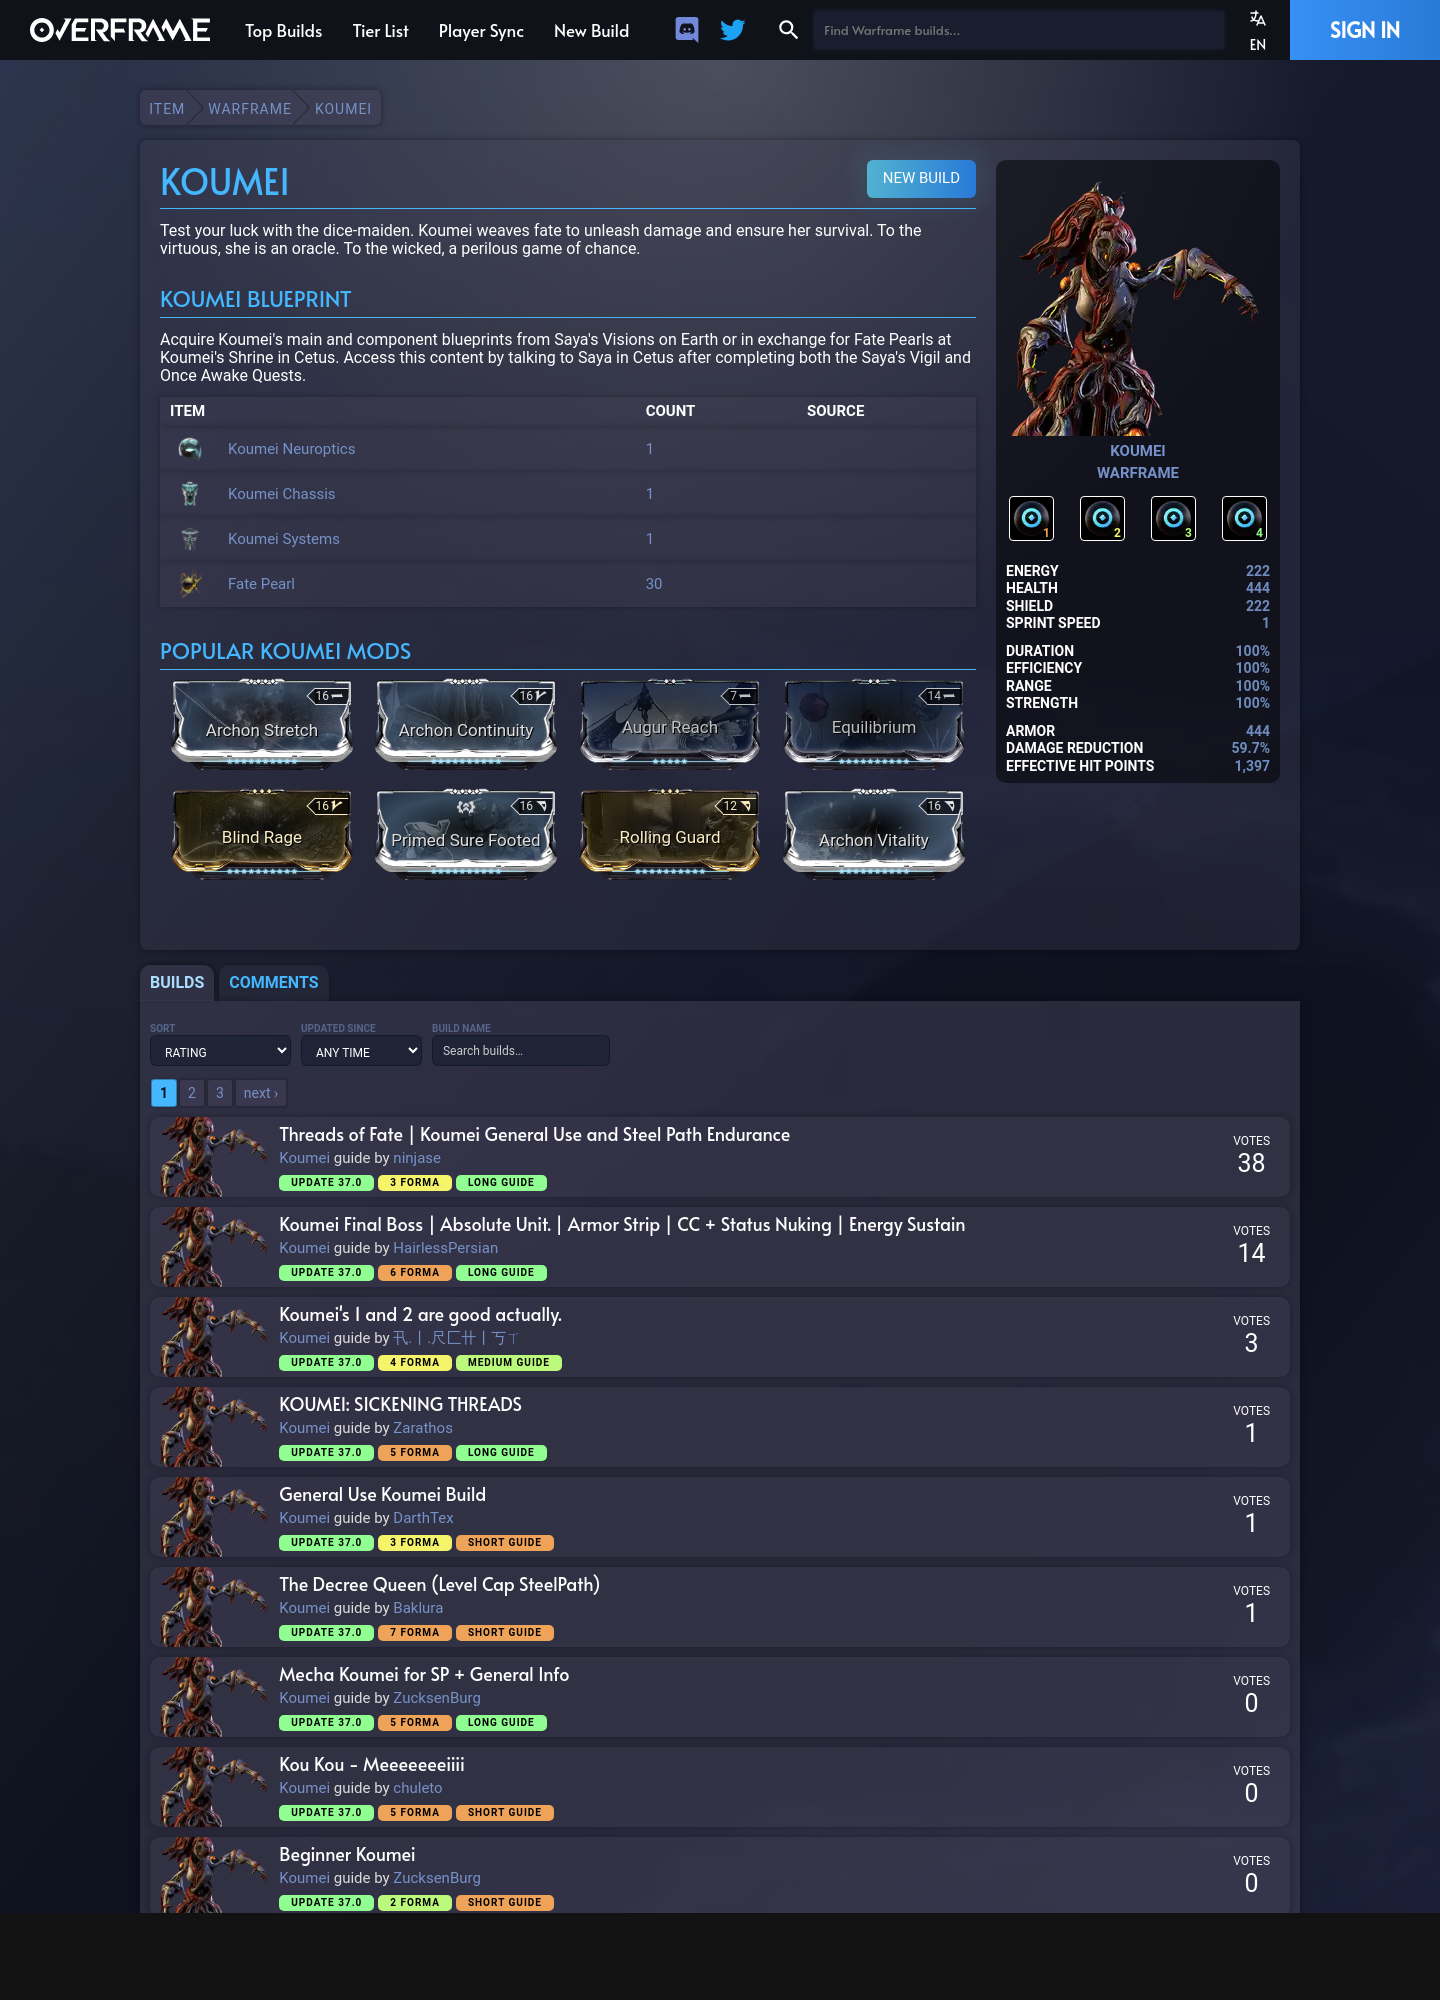Click the Koumei Systems item icon

190,539
